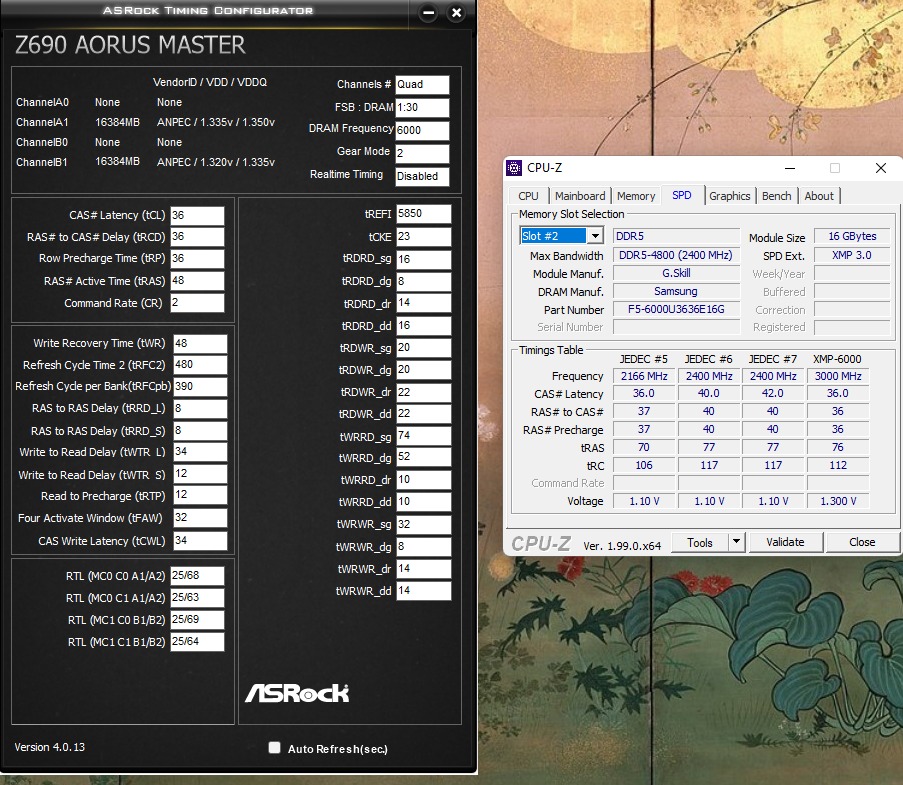Click the Close button in CPU-Z
The height and width of the screenshot is (785, 903).
point(862,542)
